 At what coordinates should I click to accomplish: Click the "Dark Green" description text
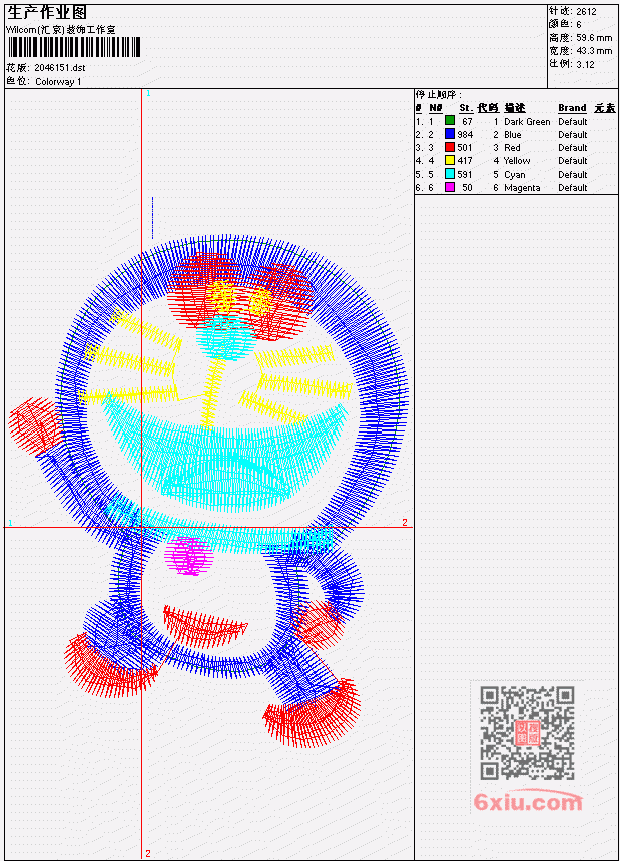(x=527, y=121)
